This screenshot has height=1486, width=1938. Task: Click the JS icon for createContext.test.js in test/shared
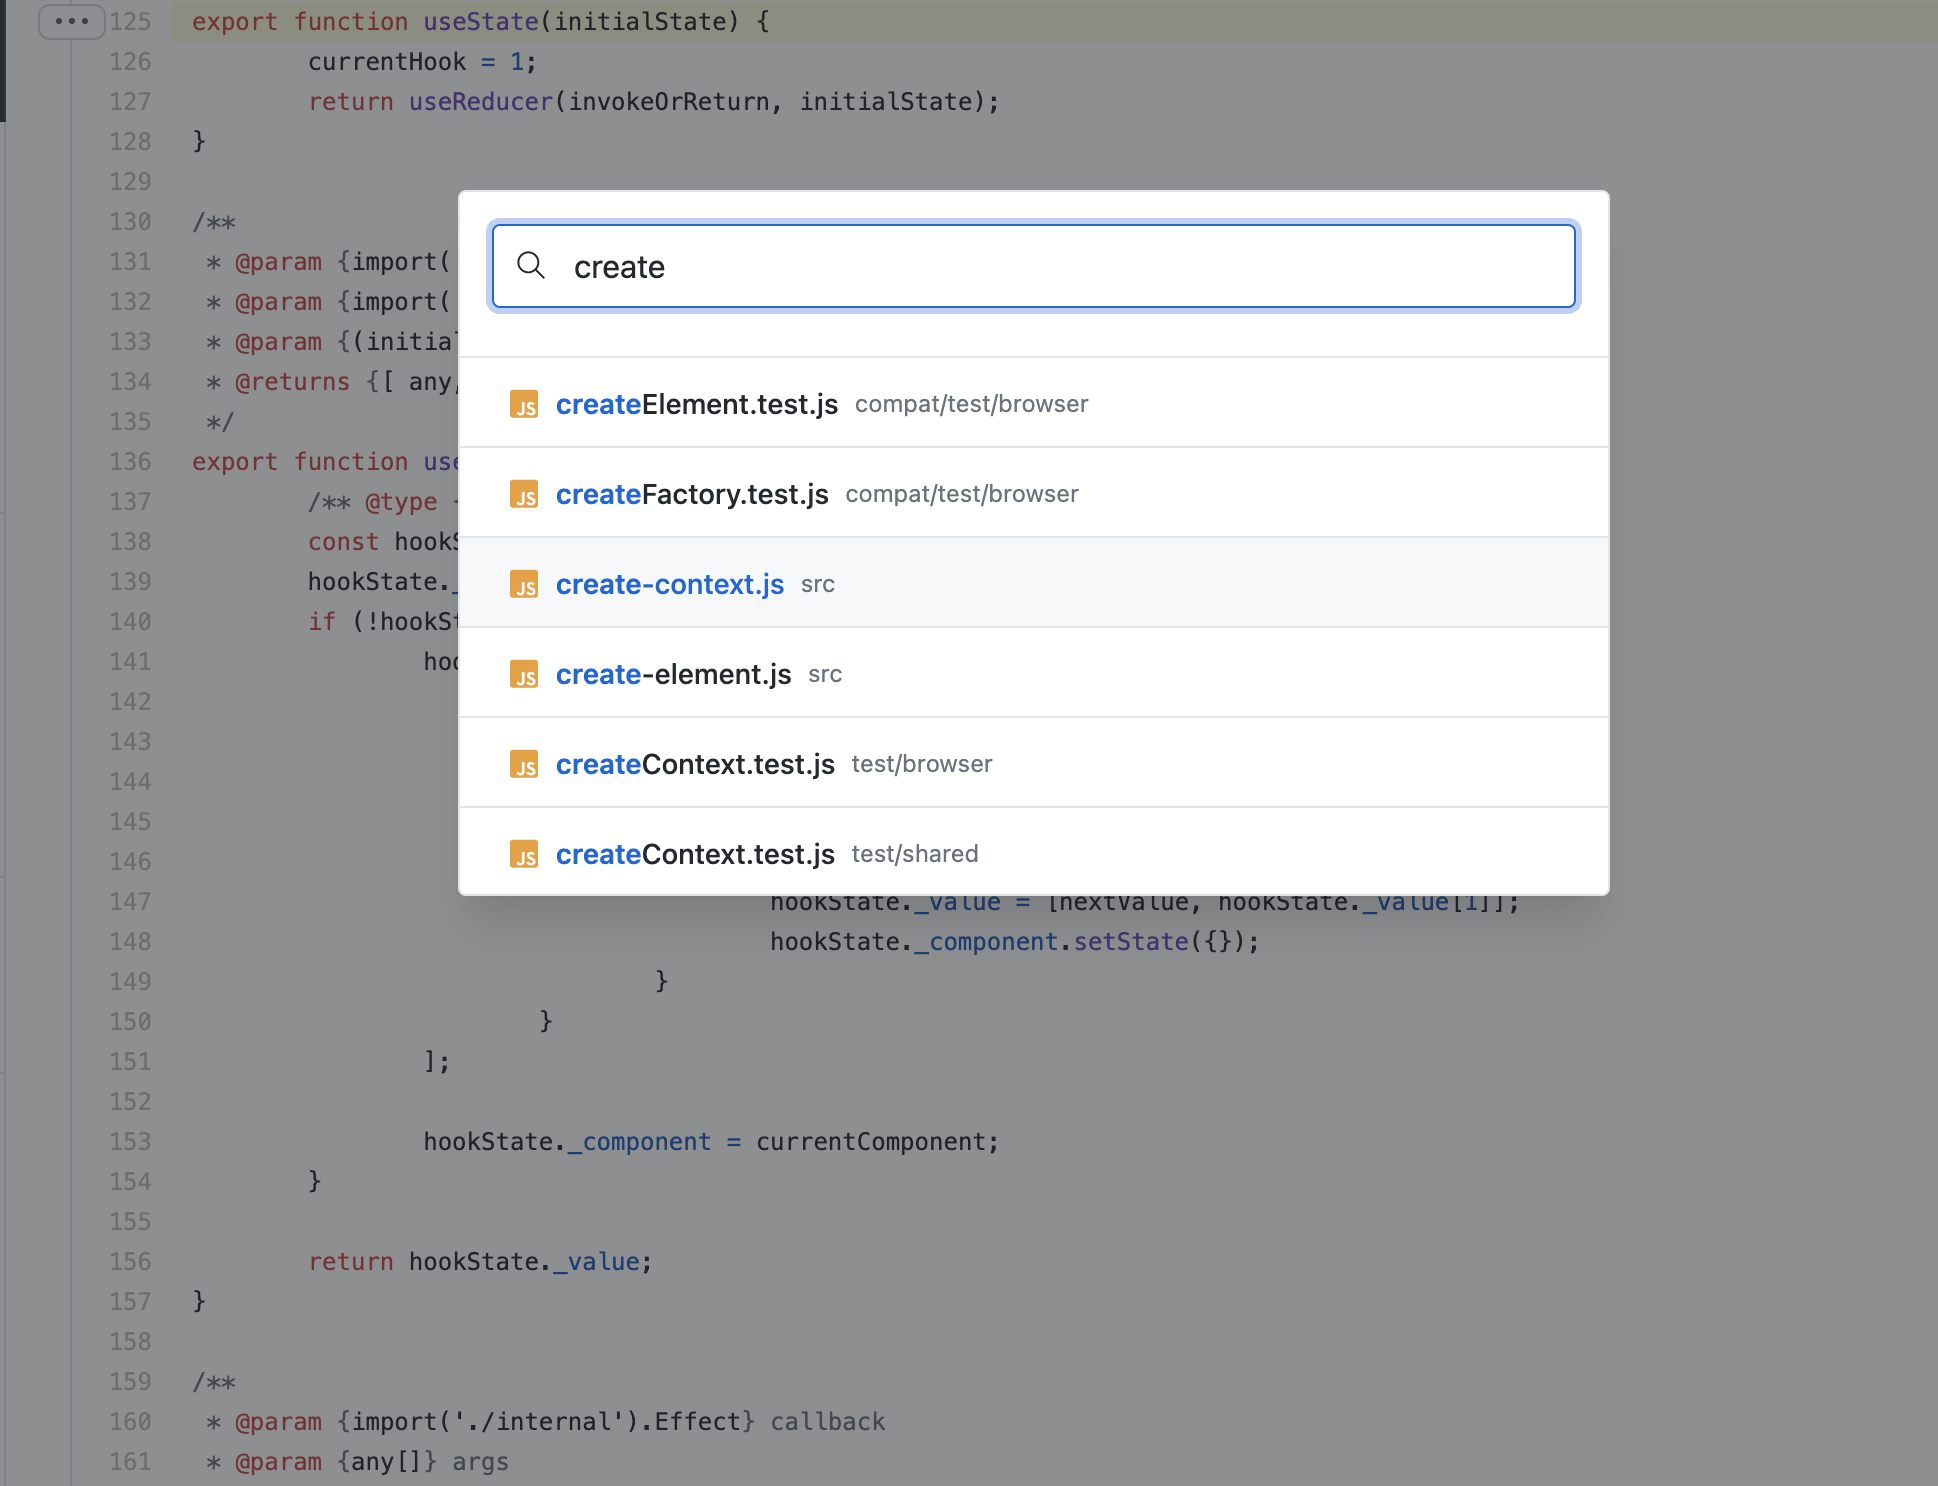pyautogui.click(x=525, y=854)
